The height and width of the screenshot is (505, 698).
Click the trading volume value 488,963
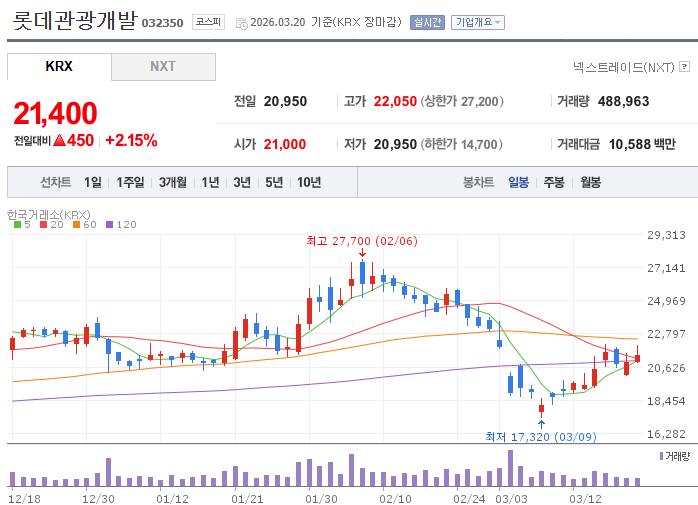point(624,102)
